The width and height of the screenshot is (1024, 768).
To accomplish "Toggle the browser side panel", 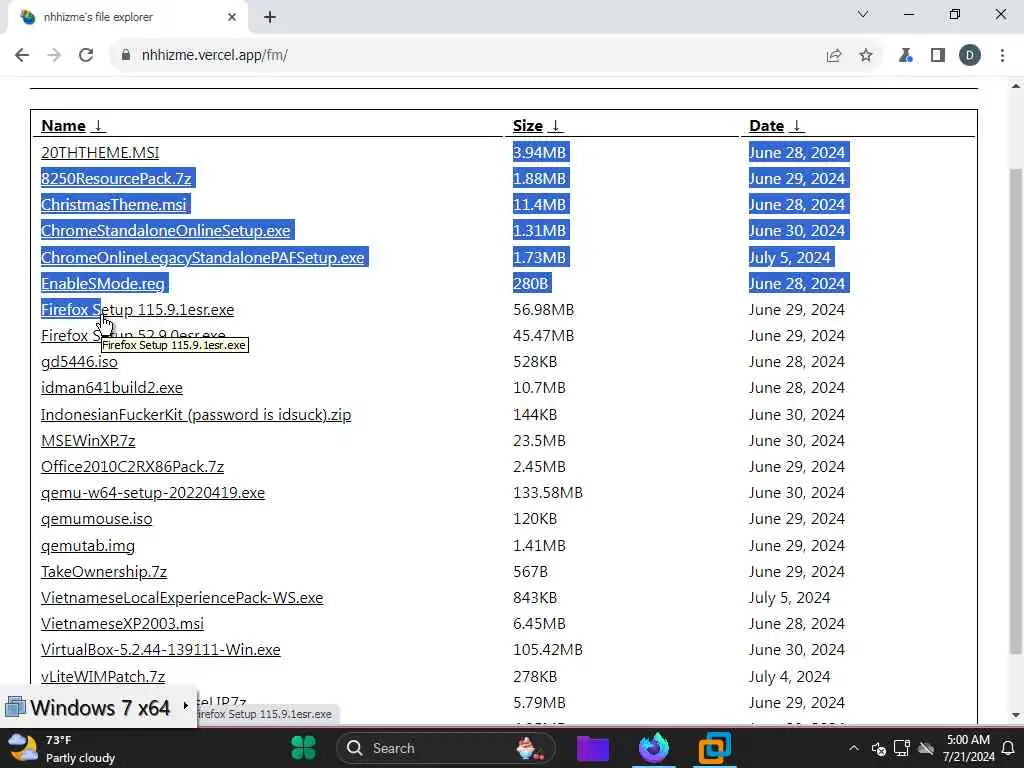I will [938, 56].
